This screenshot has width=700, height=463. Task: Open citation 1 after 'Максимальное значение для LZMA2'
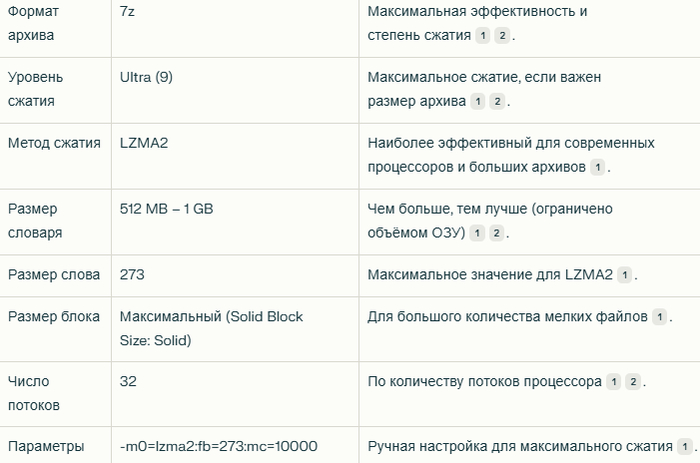point(624,275)
